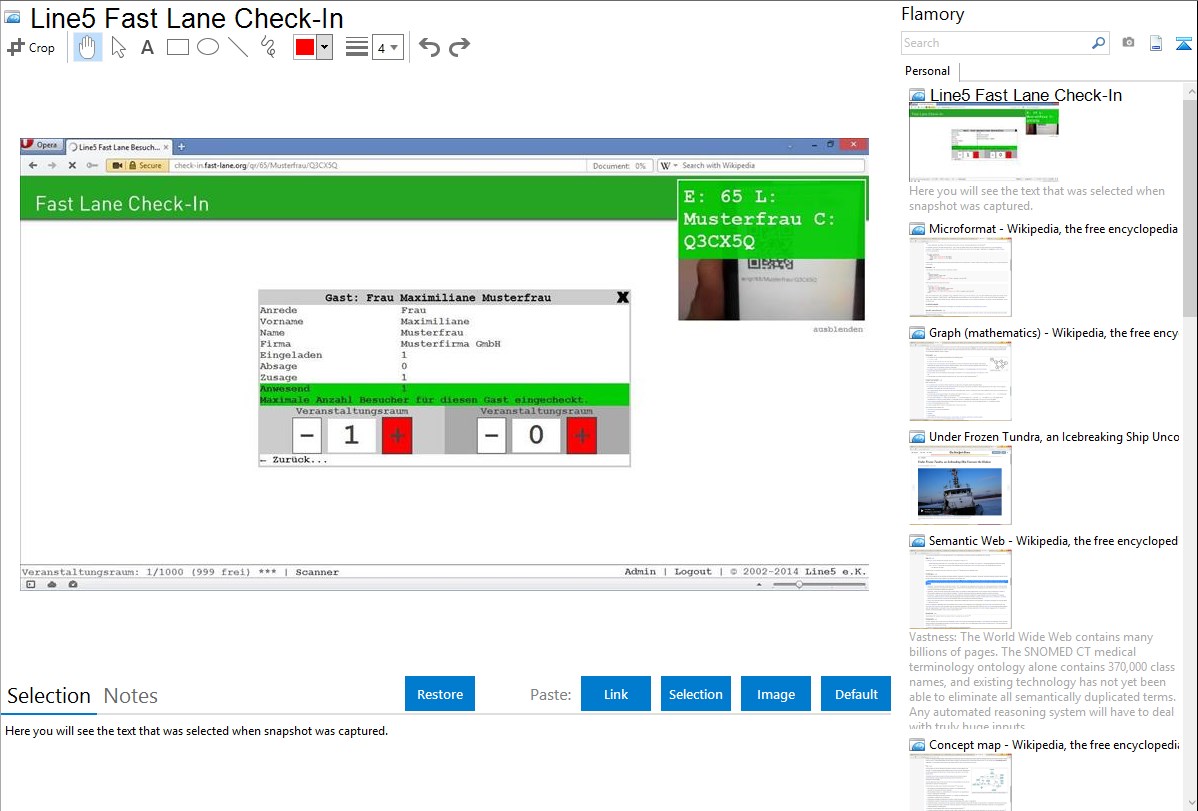Select the text annotation tool

147,47
